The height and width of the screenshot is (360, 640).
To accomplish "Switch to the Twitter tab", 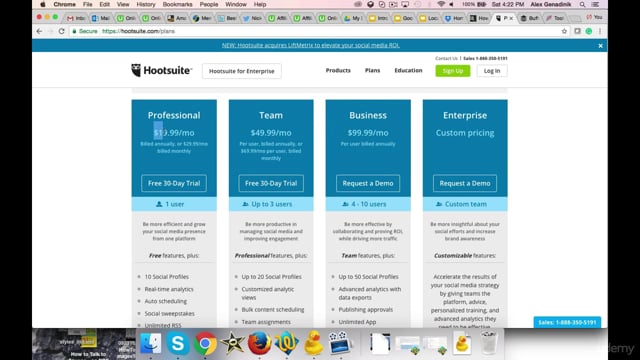I will [252, 18].
